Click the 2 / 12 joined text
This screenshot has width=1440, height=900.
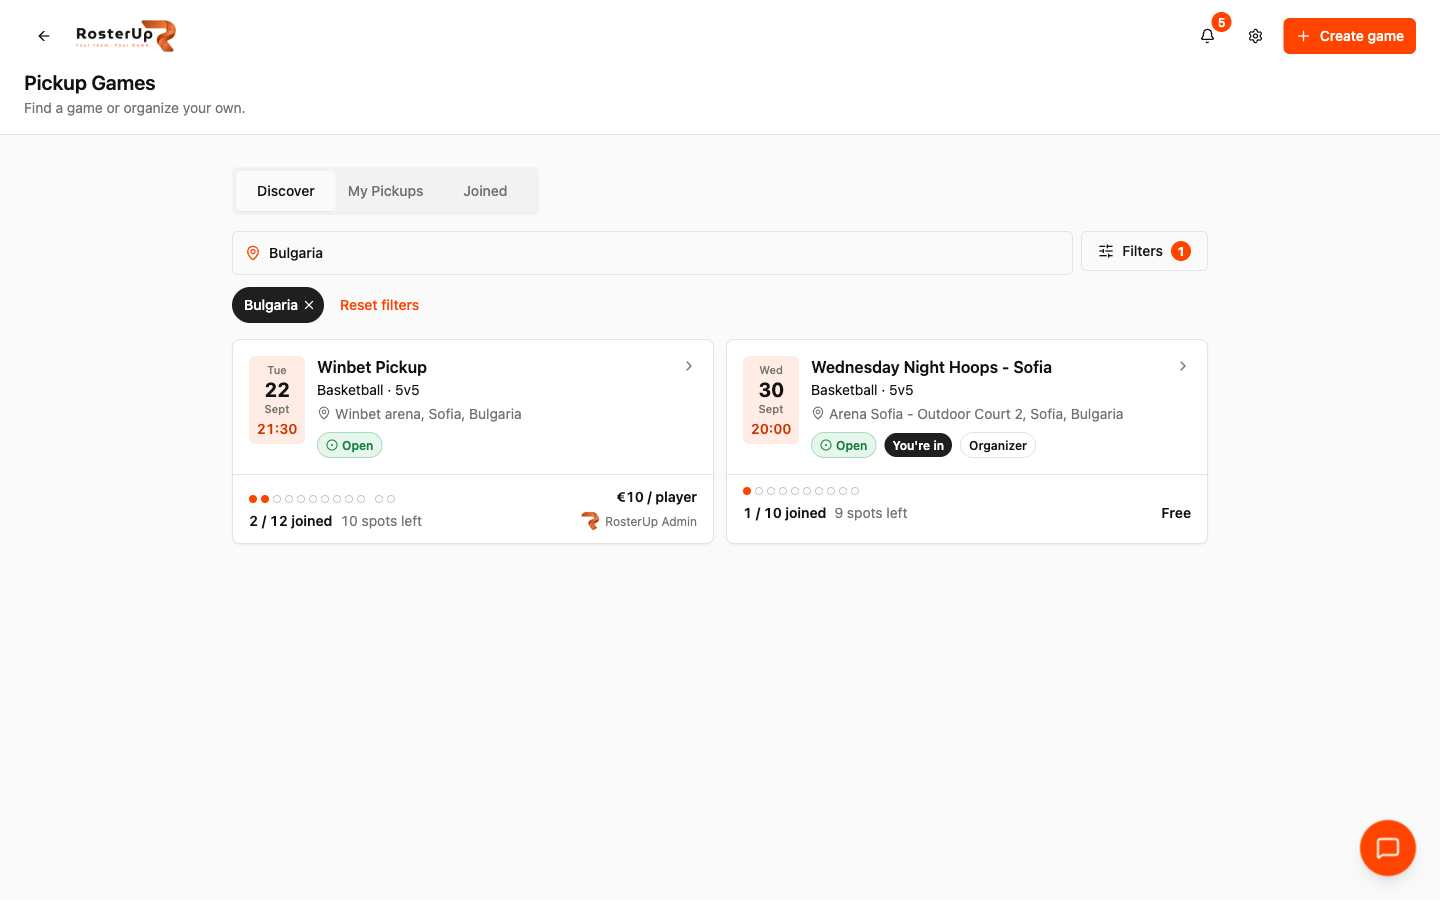[291, 521]
